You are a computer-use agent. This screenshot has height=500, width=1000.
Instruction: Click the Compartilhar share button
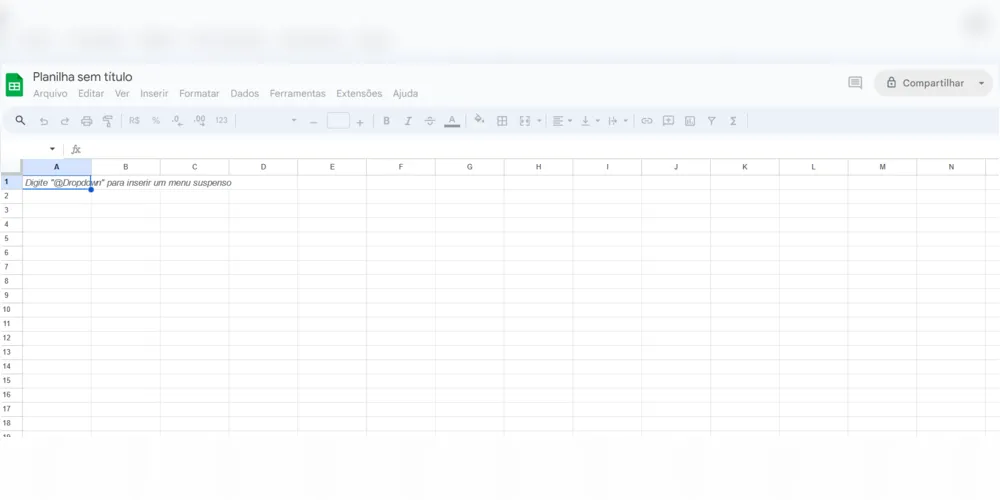[x=925, y=83]
